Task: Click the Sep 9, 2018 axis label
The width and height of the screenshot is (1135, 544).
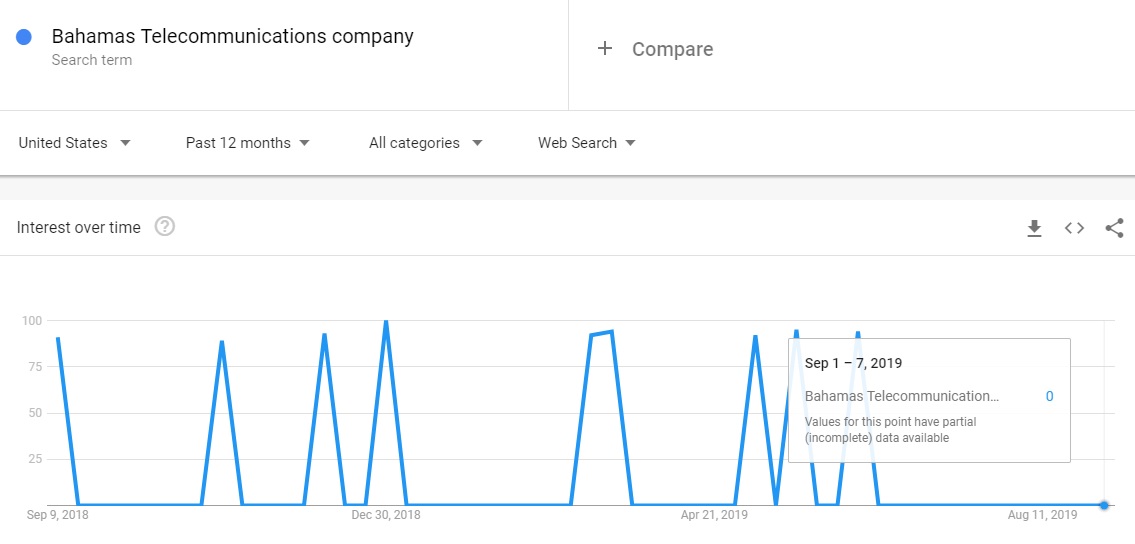Action: [x=58, y=516]
